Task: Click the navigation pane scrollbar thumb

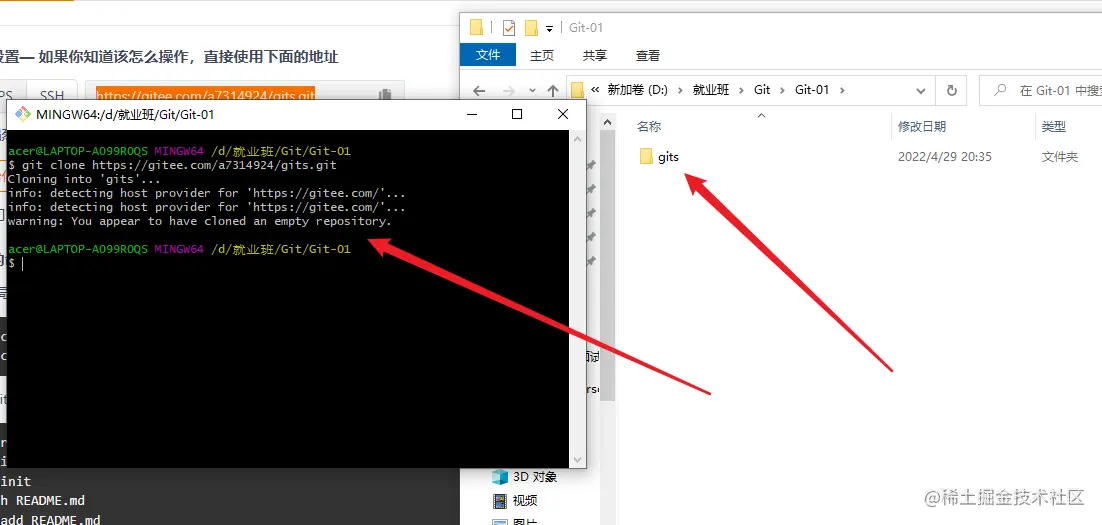Action: (607, 267)
